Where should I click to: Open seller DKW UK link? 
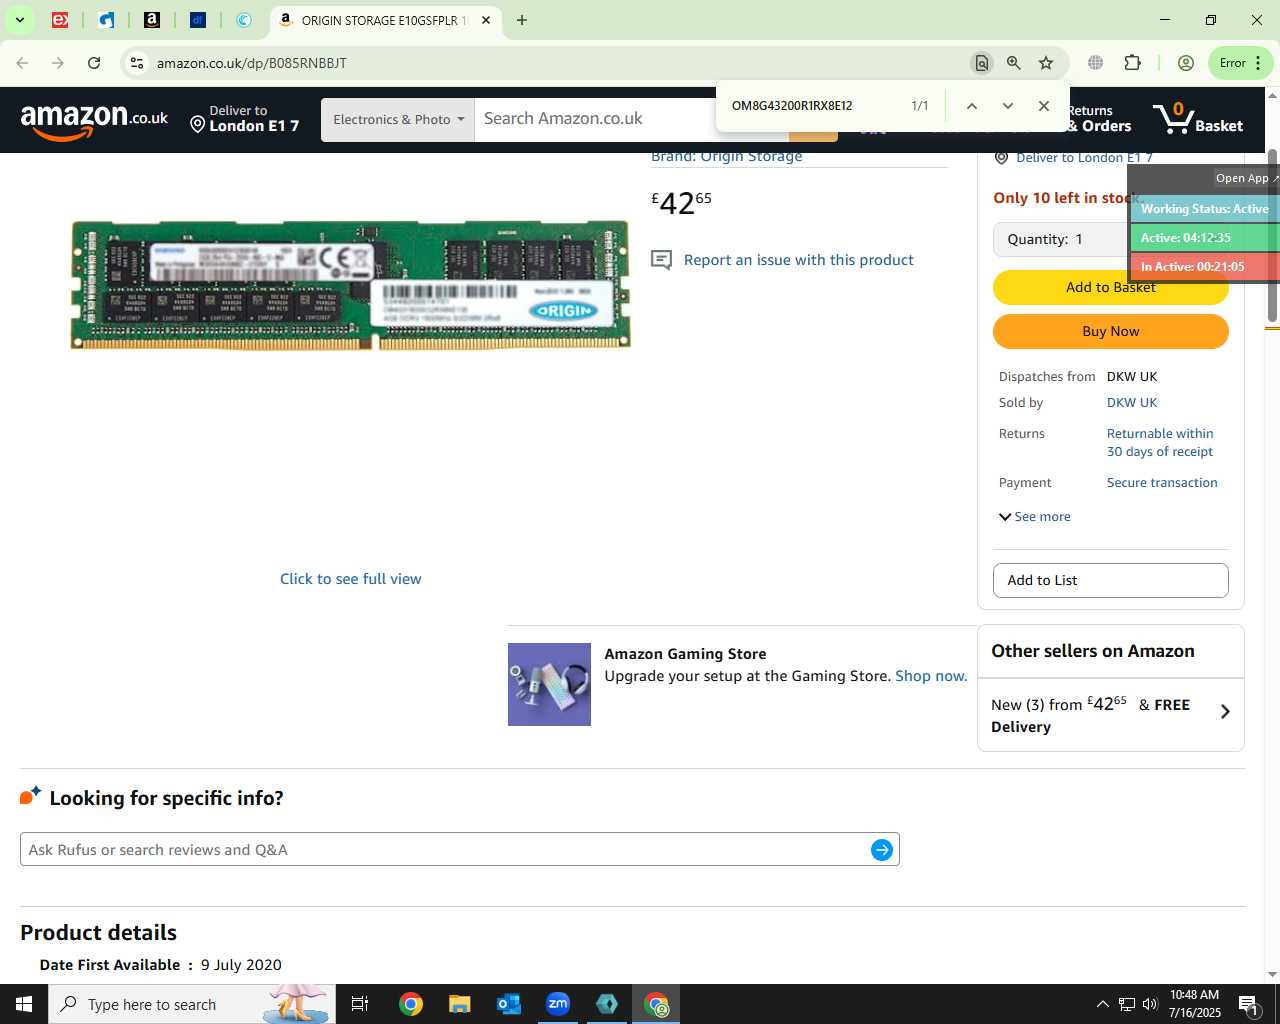click(1132, 403)
